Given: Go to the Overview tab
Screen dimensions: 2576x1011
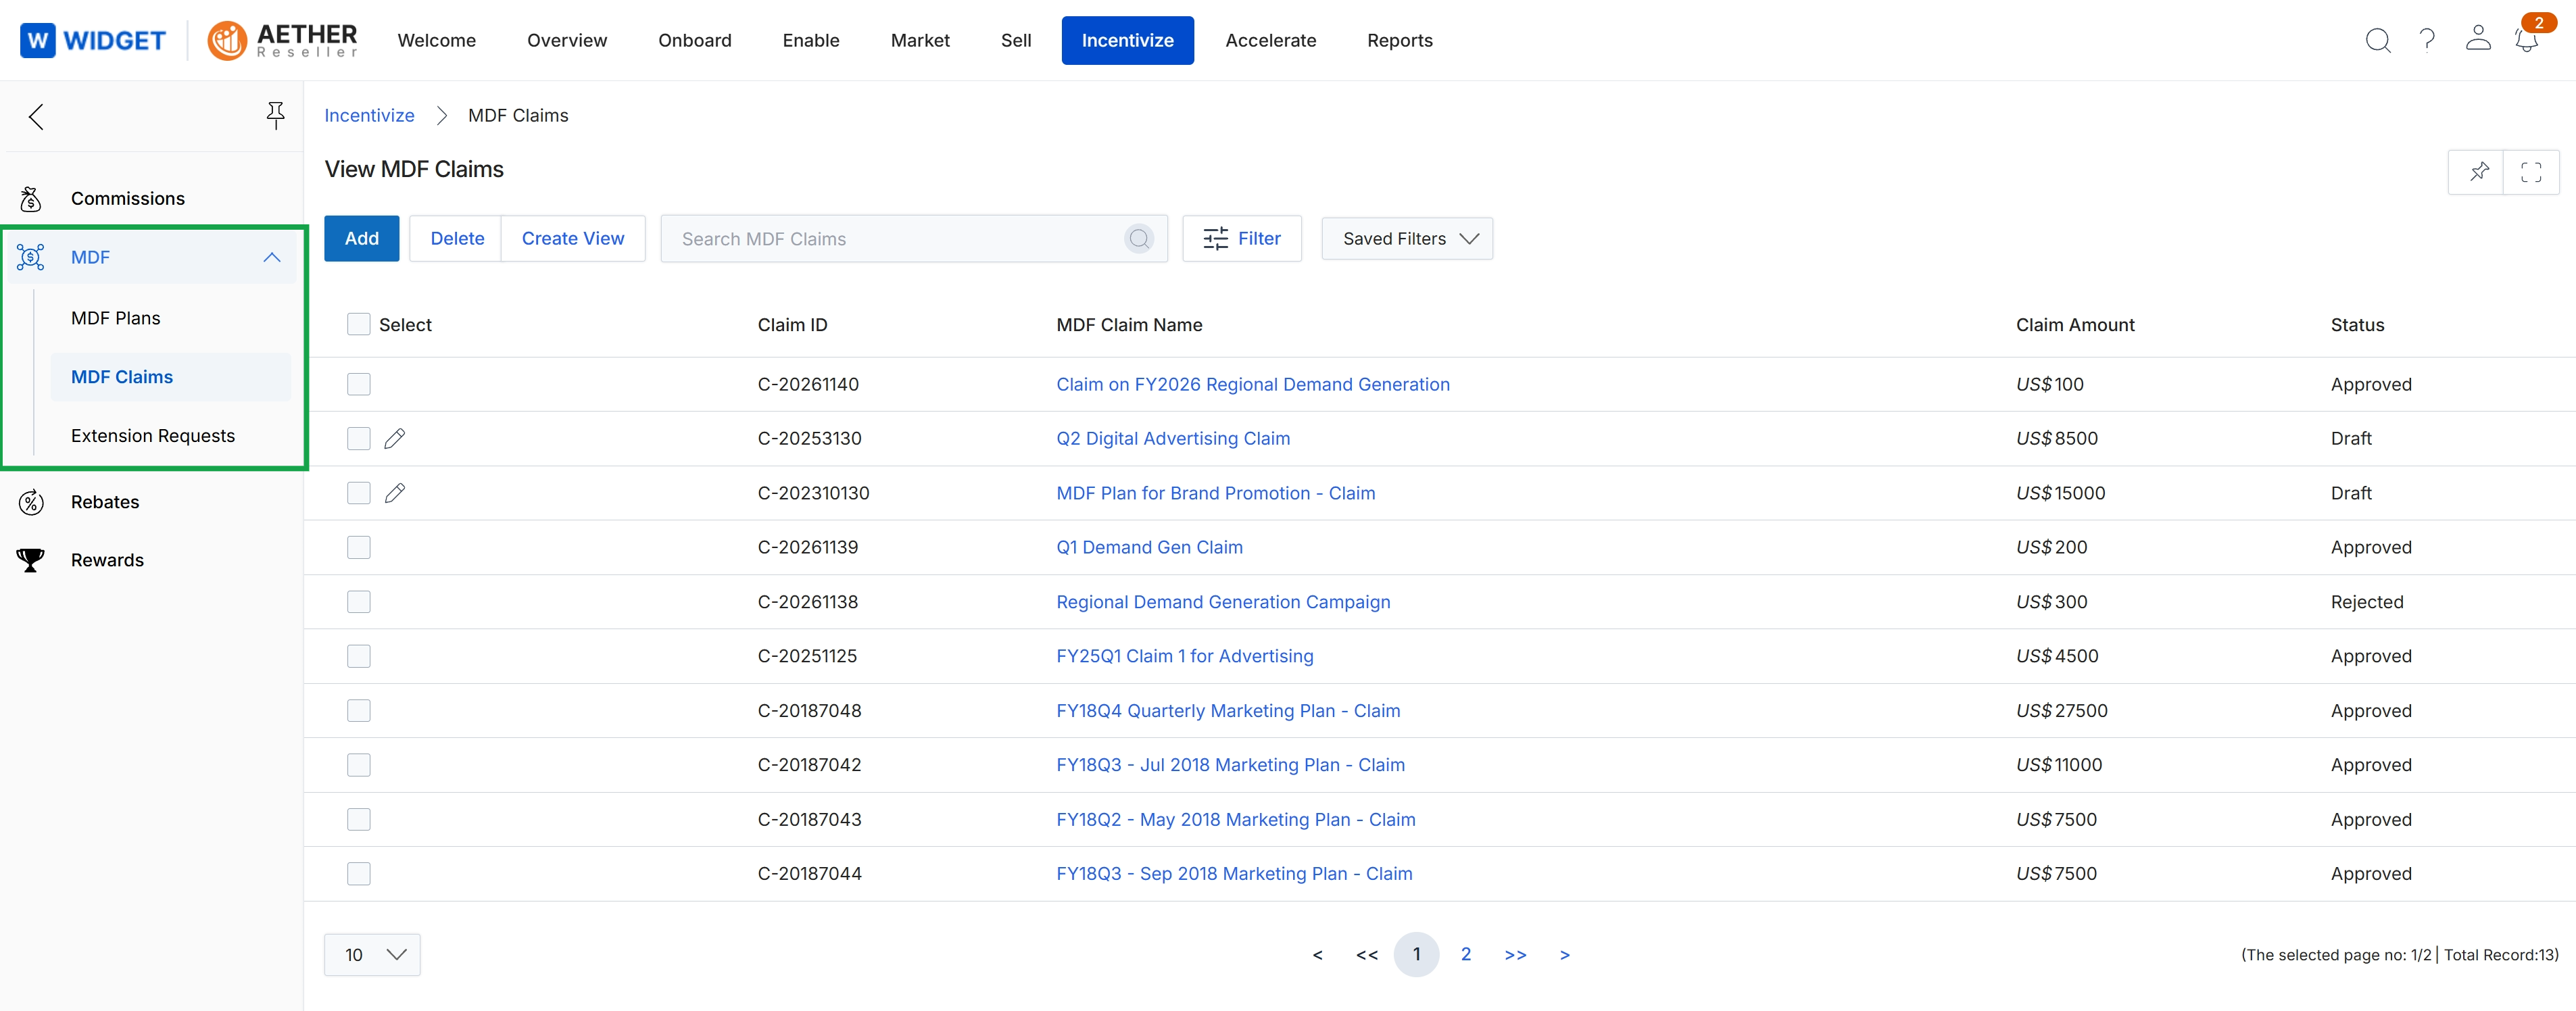Looking at the screenshot, I should pyautogui.click(x=567, y=40).
